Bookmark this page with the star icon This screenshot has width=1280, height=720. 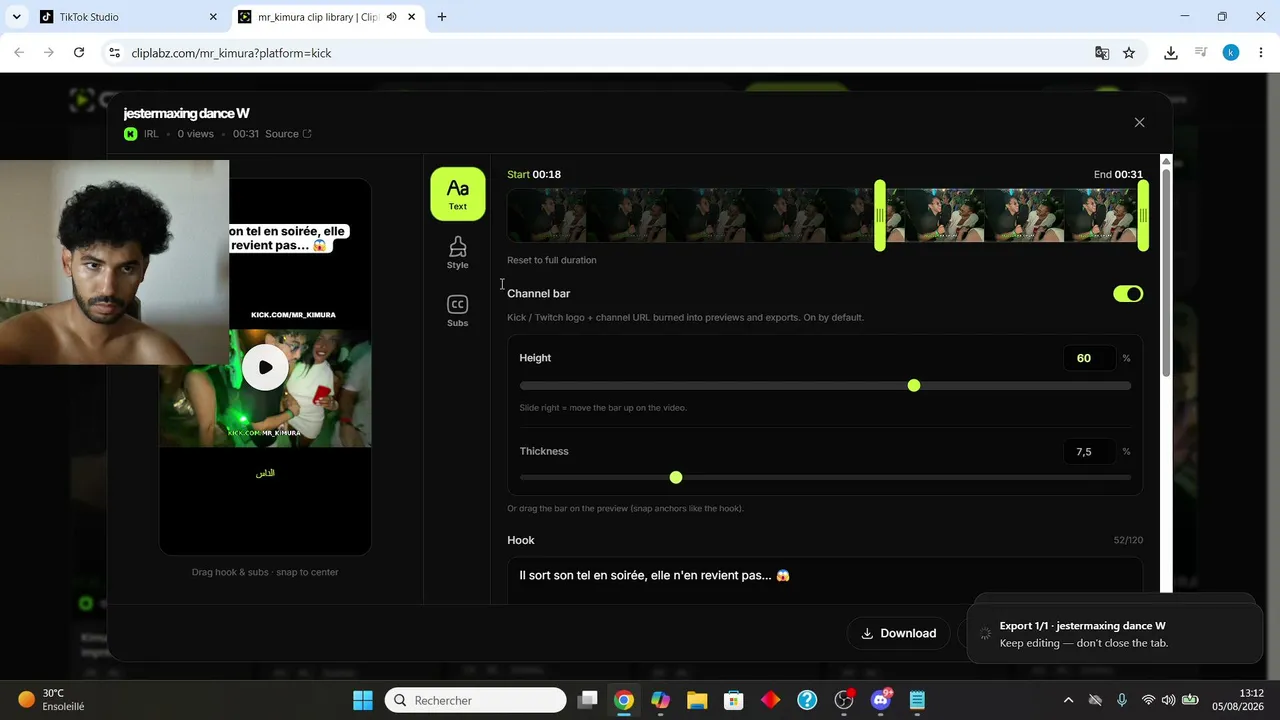pos(1129,53)
